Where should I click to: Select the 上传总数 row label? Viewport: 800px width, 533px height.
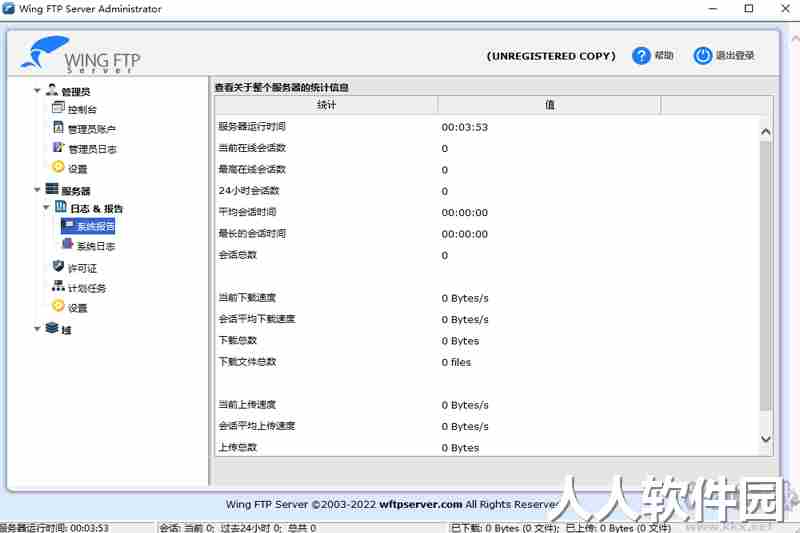238,448
